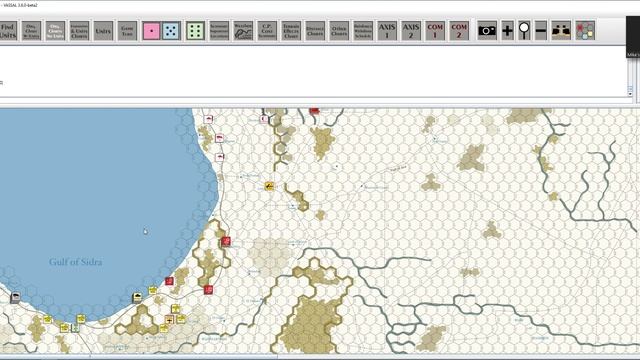Viewport: 640px width, 360px height.
Task: Open the AXIS 2 window
Action: click(x=411, y=31)
